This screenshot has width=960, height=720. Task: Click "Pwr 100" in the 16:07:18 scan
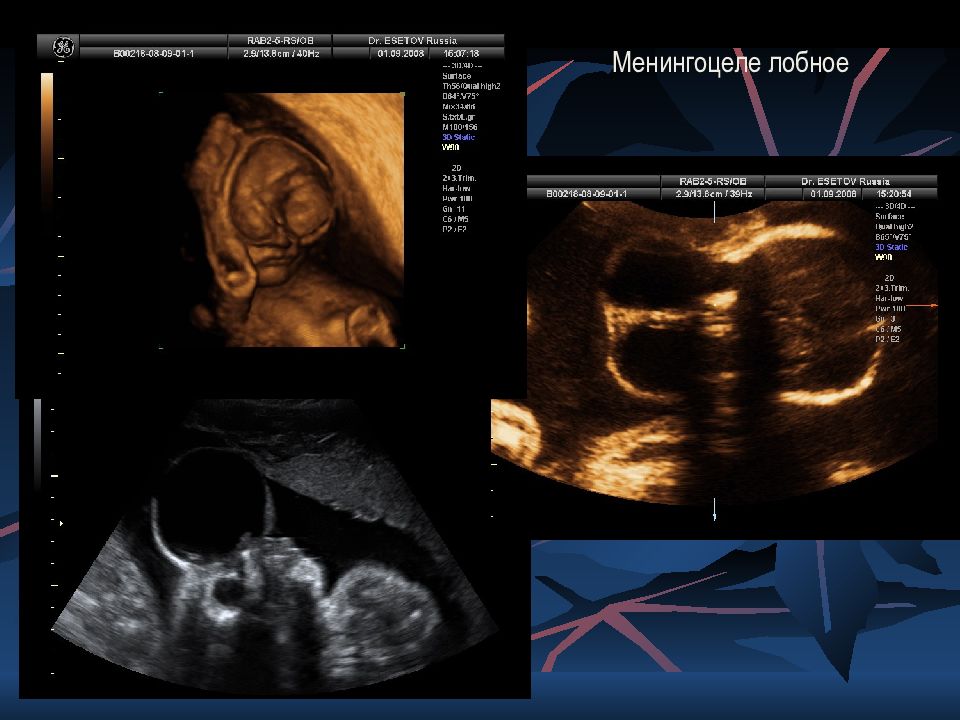coord(457,198)
